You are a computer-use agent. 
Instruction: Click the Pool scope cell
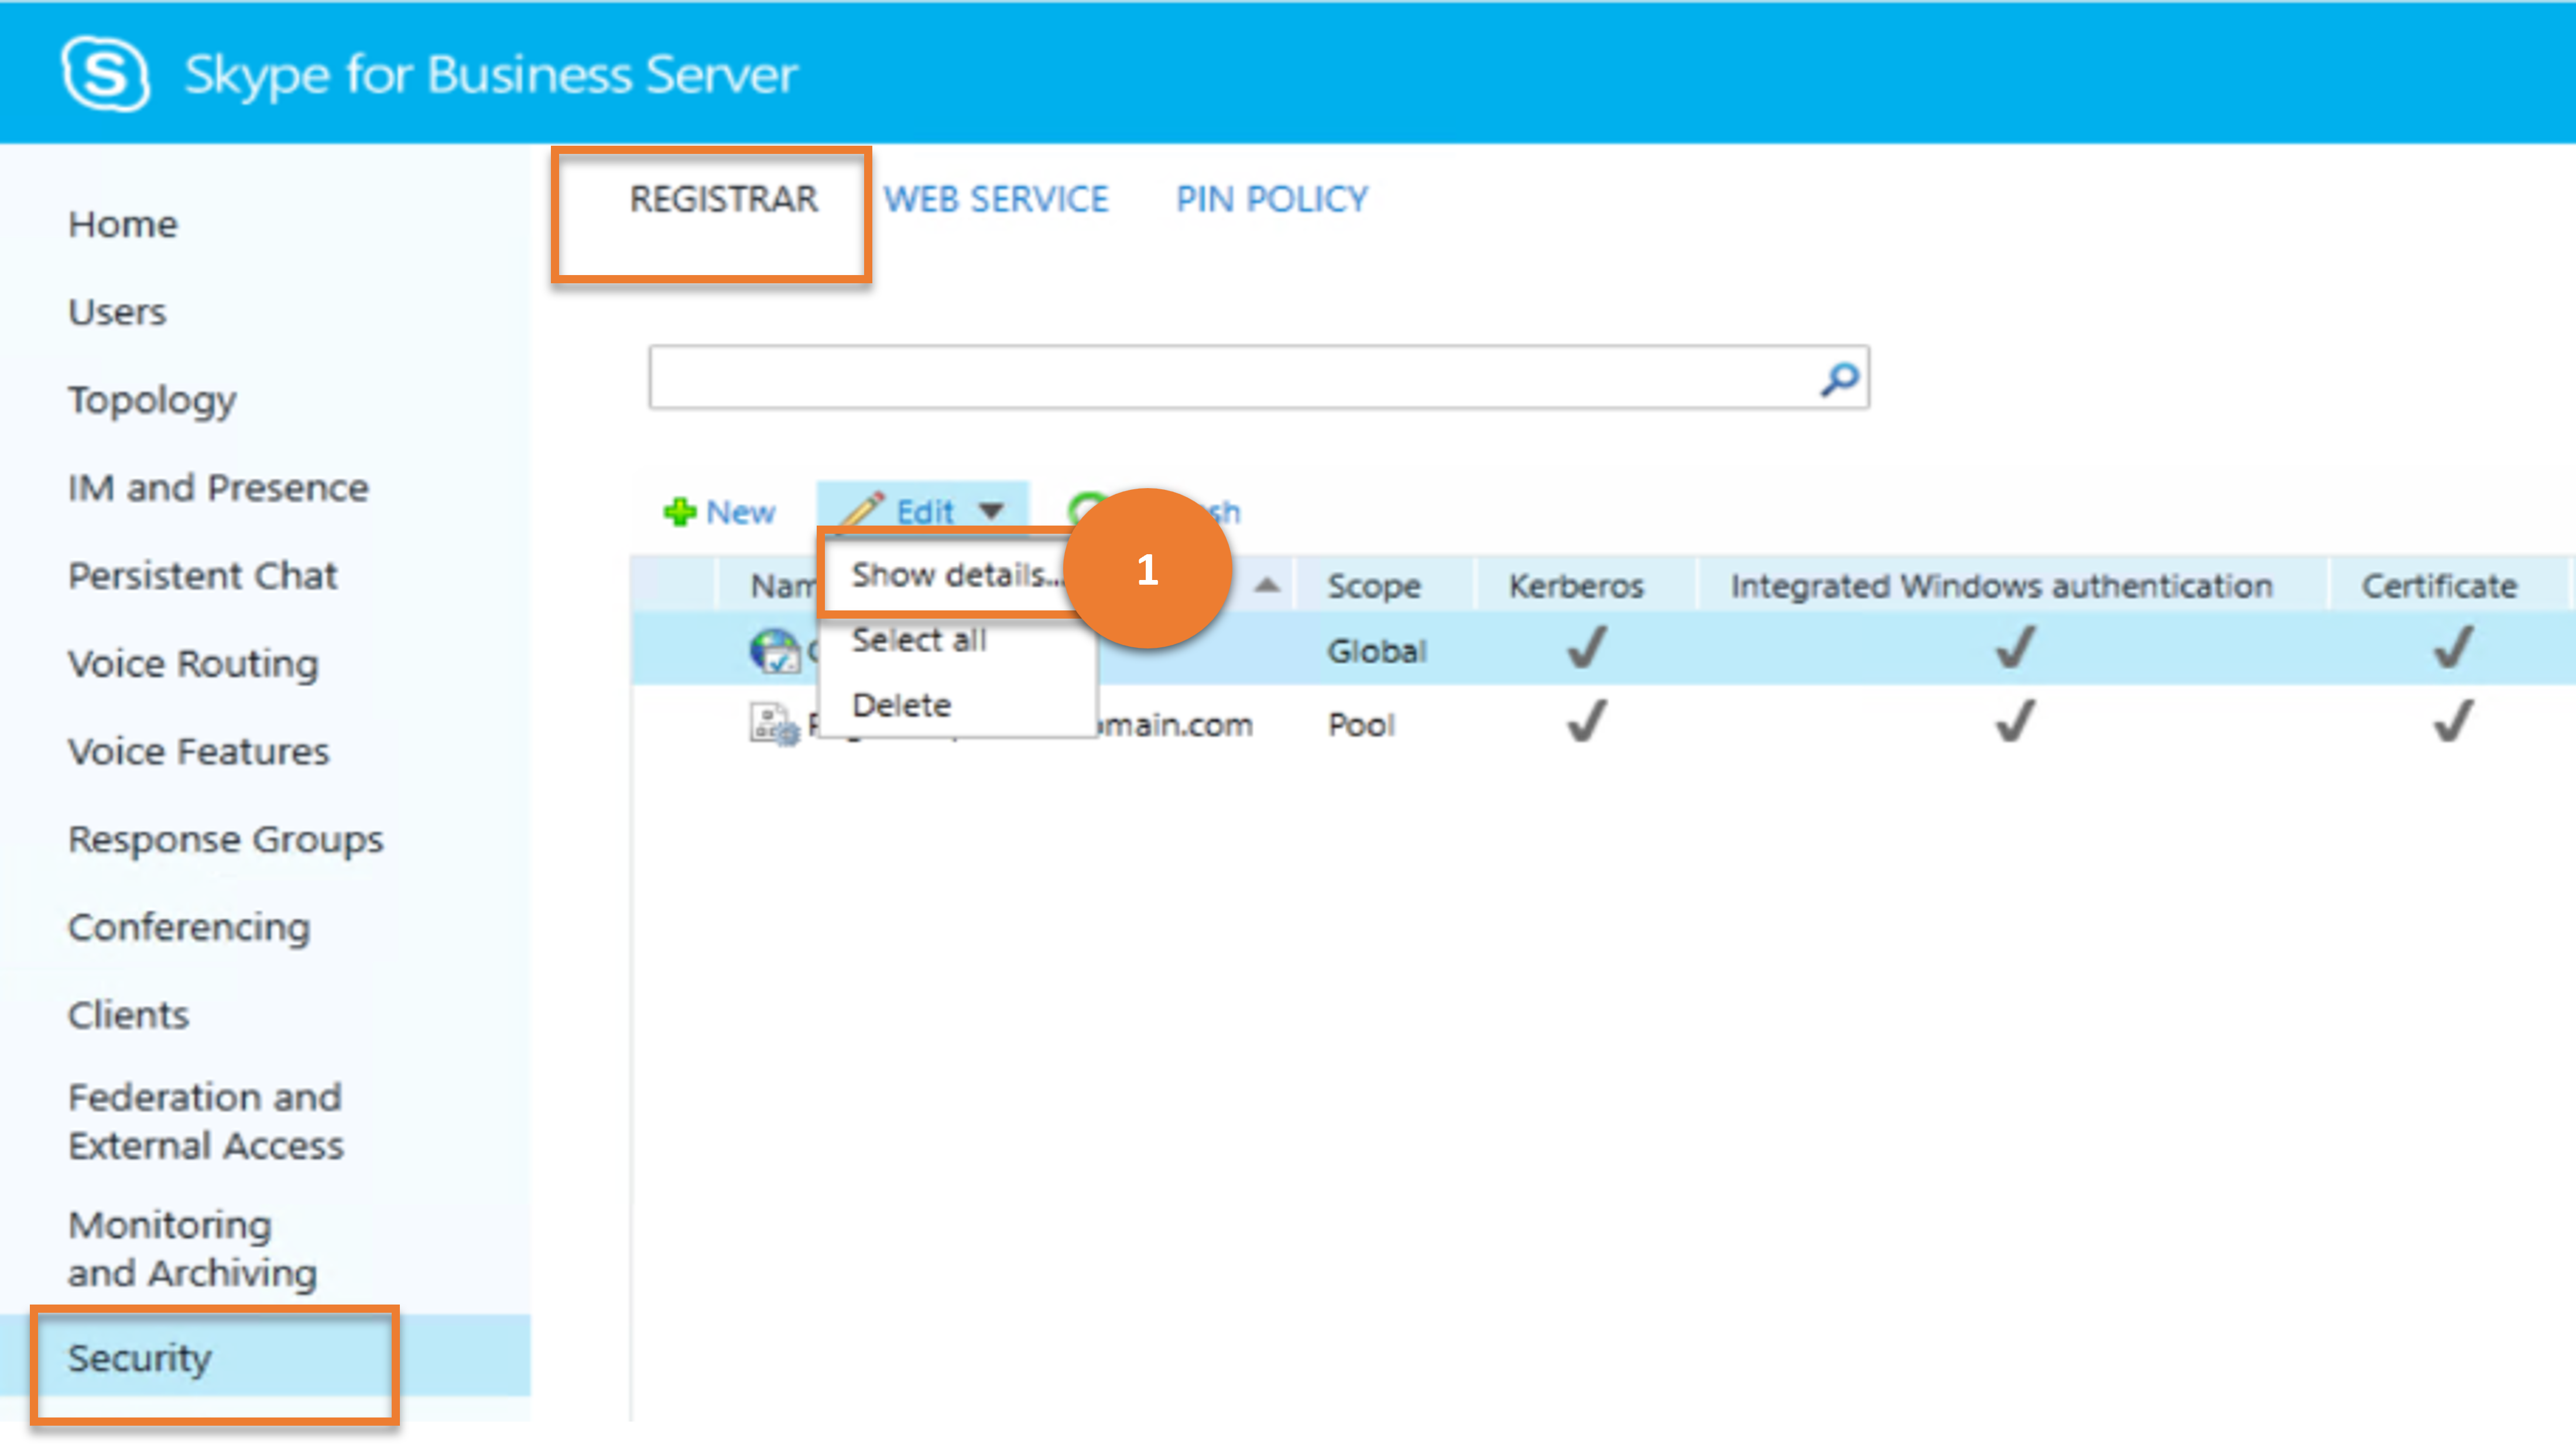coord(1360,724)
